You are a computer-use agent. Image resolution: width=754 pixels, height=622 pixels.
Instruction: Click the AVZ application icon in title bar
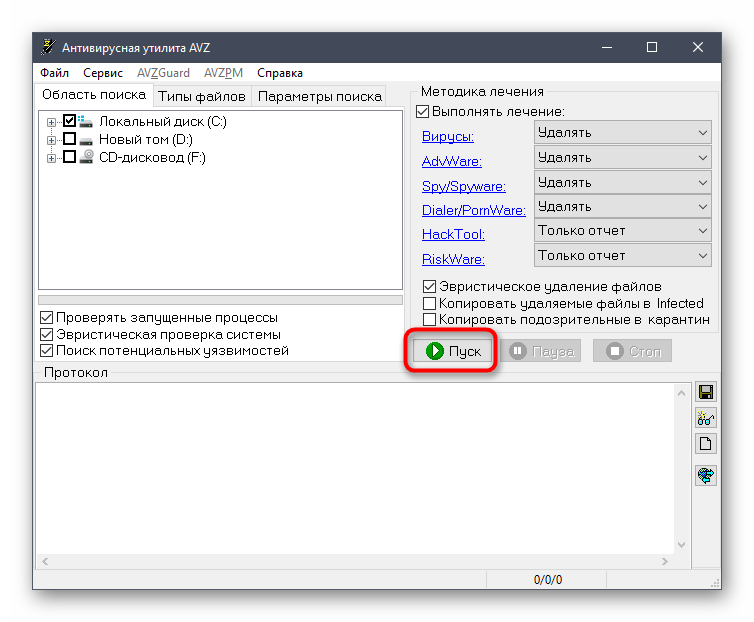coord(48,47)
